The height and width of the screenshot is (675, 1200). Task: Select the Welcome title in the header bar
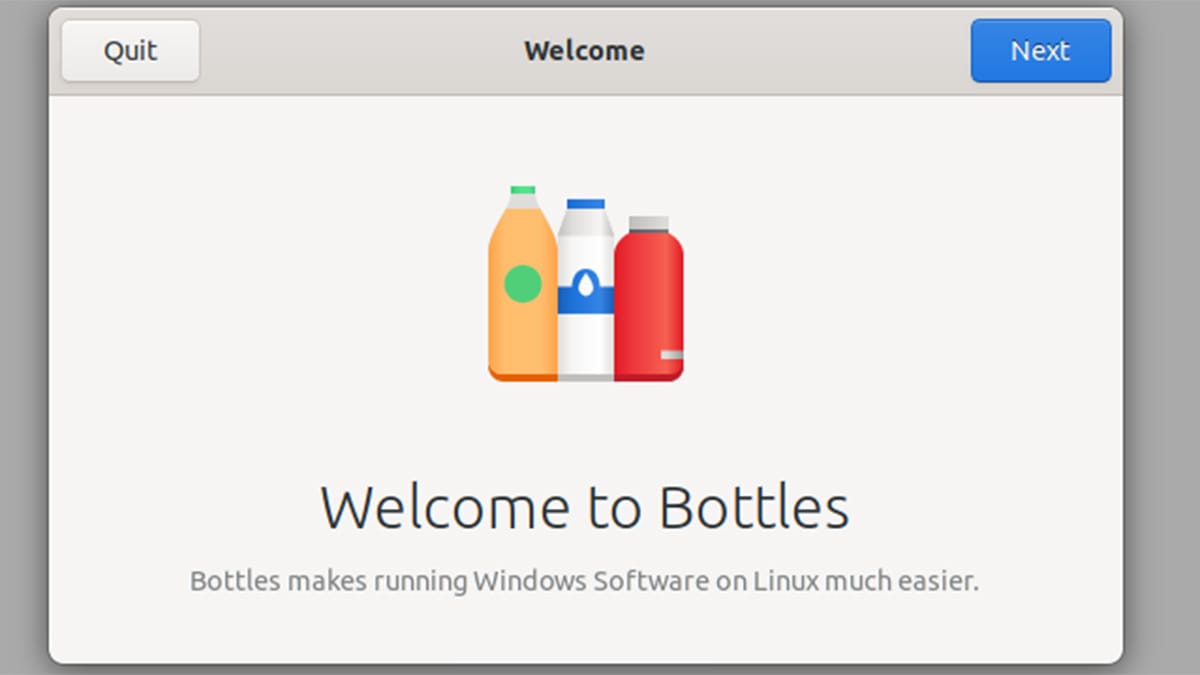coord(584,50)
